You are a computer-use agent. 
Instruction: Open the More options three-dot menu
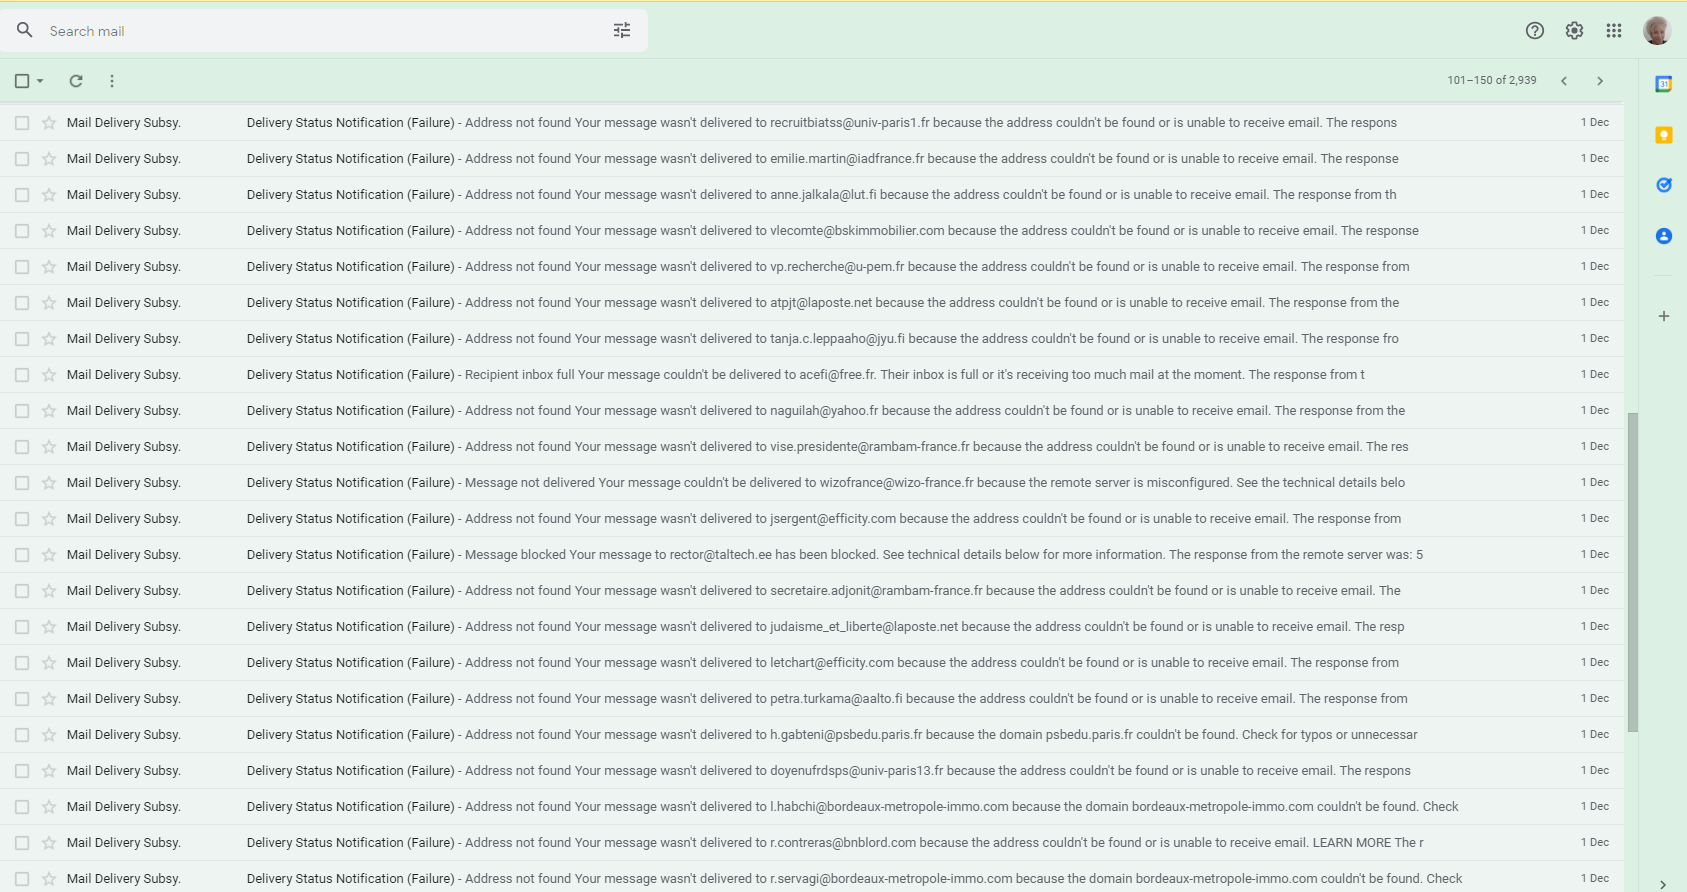(112, 81)
